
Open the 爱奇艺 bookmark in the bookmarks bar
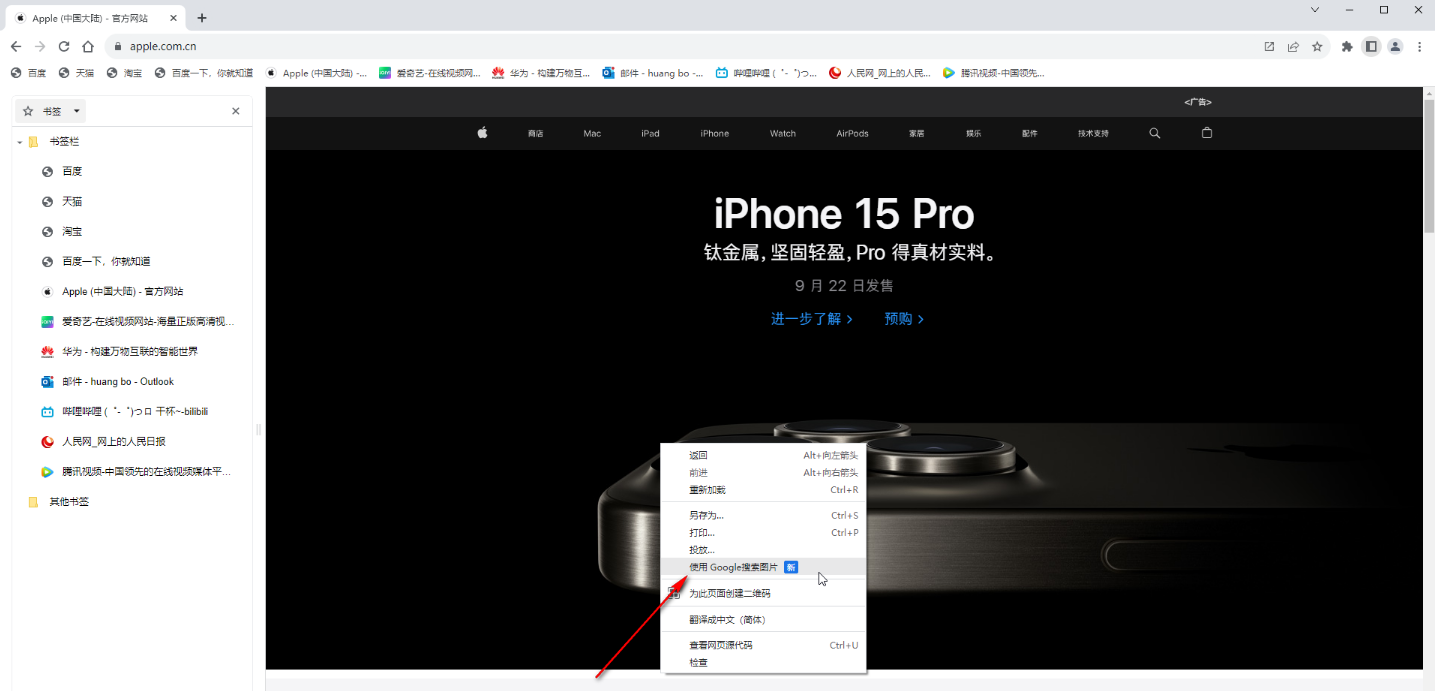click(x=431, y=73)
